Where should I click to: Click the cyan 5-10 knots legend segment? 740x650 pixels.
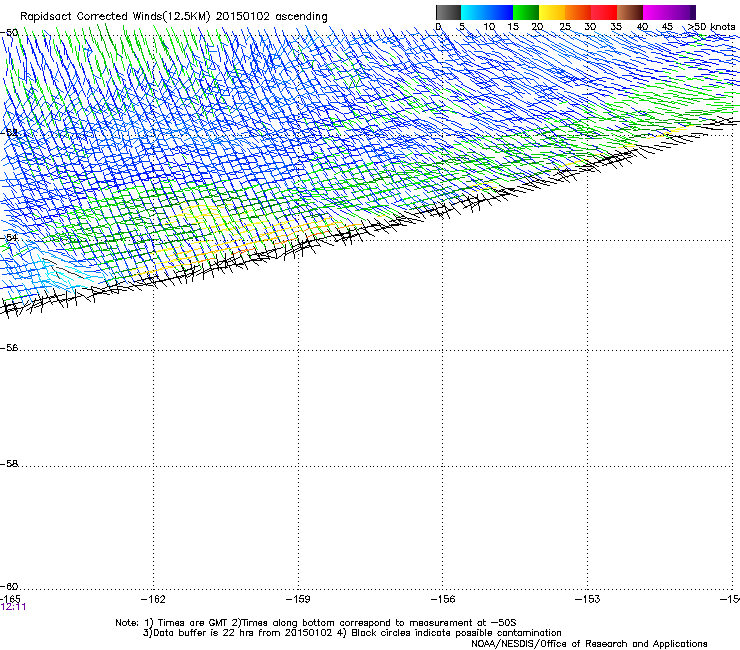pyautogui.click(x=474, y=12)
